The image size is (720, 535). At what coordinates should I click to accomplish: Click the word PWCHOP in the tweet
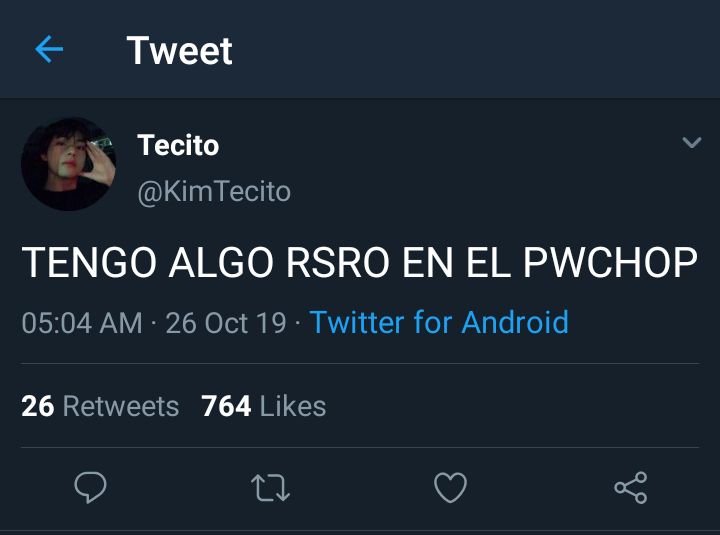click(611, 263)
